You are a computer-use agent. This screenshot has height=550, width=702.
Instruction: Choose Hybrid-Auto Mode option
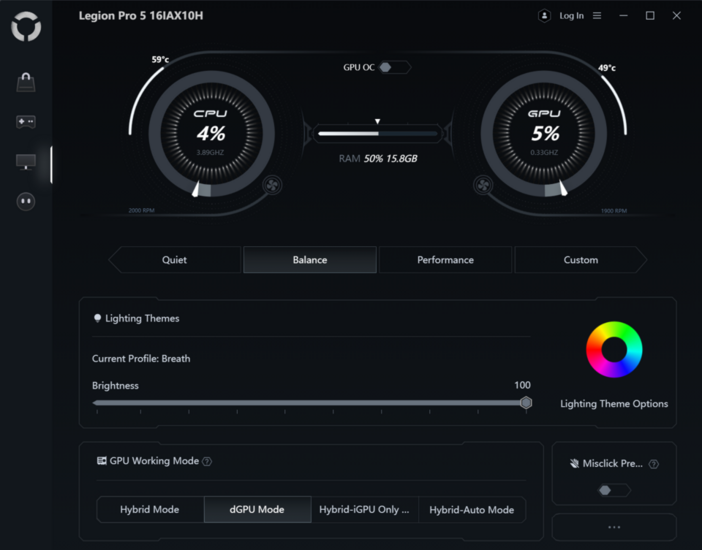472,510
